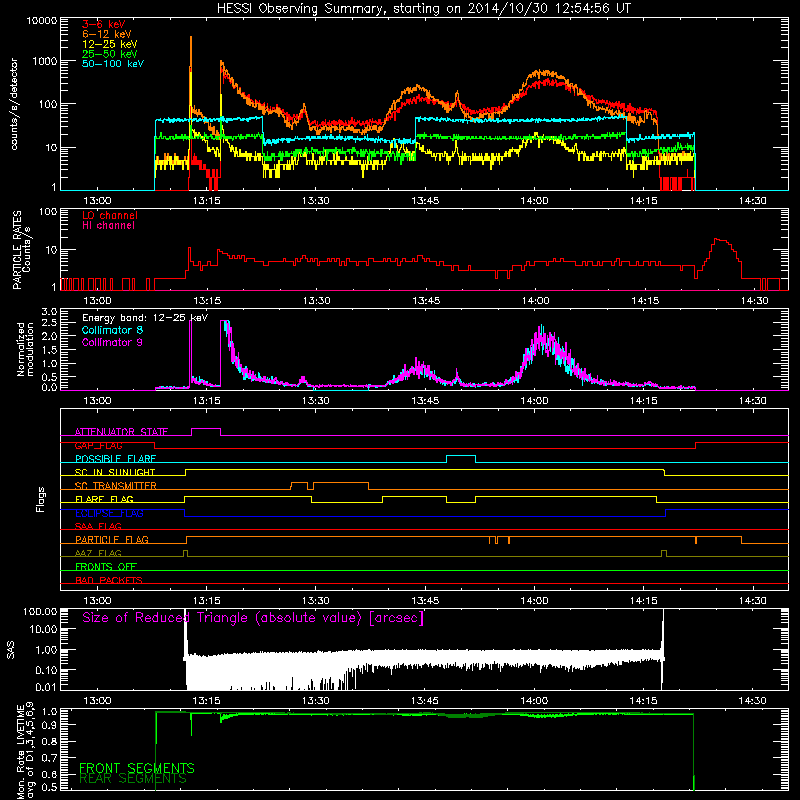Screen dimensions: 800x800
Task: Click the BAD_PACKETS flag label
Action: tap(109, 580)
